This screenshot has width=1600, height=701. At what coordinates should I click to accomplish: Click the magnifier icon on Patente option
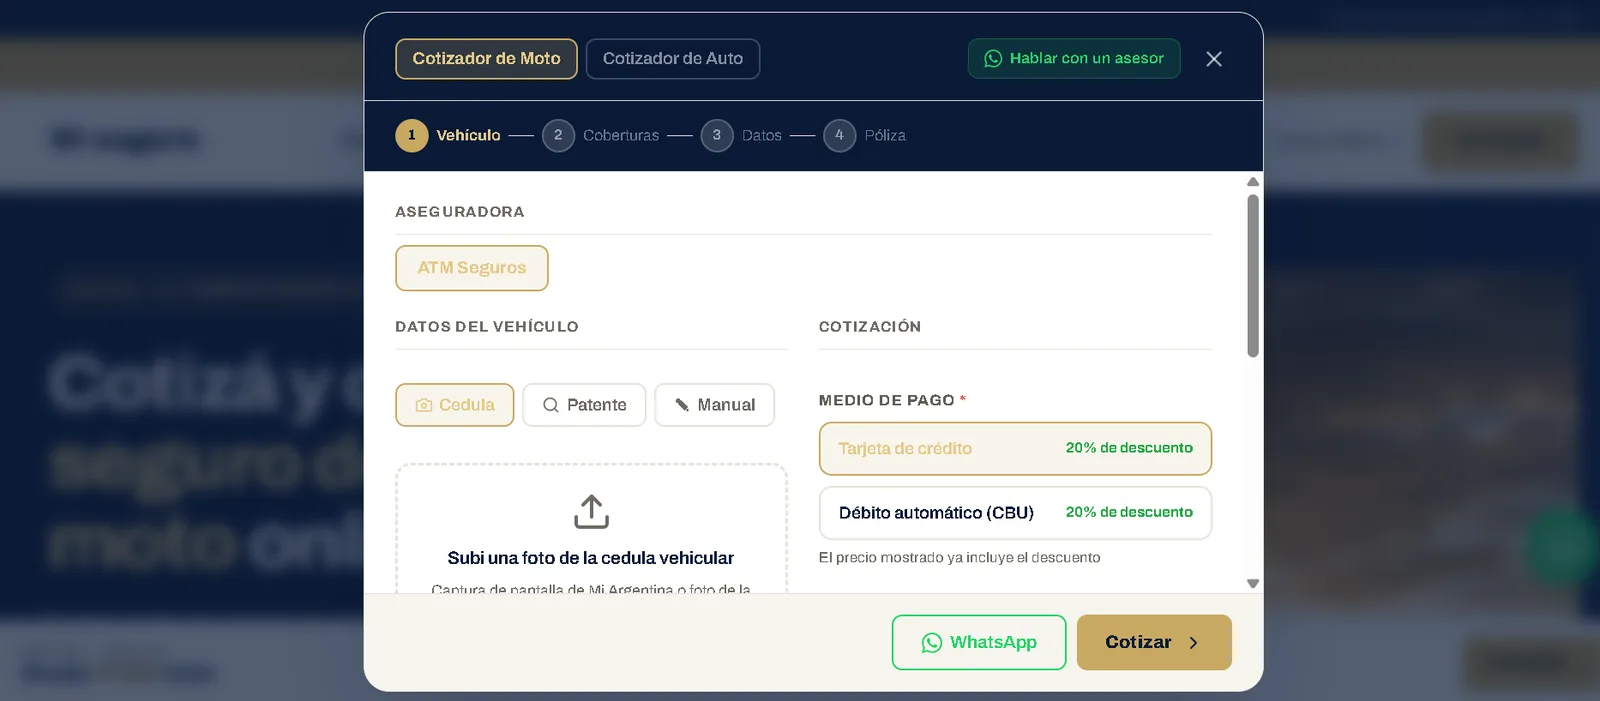click(551, 405)
